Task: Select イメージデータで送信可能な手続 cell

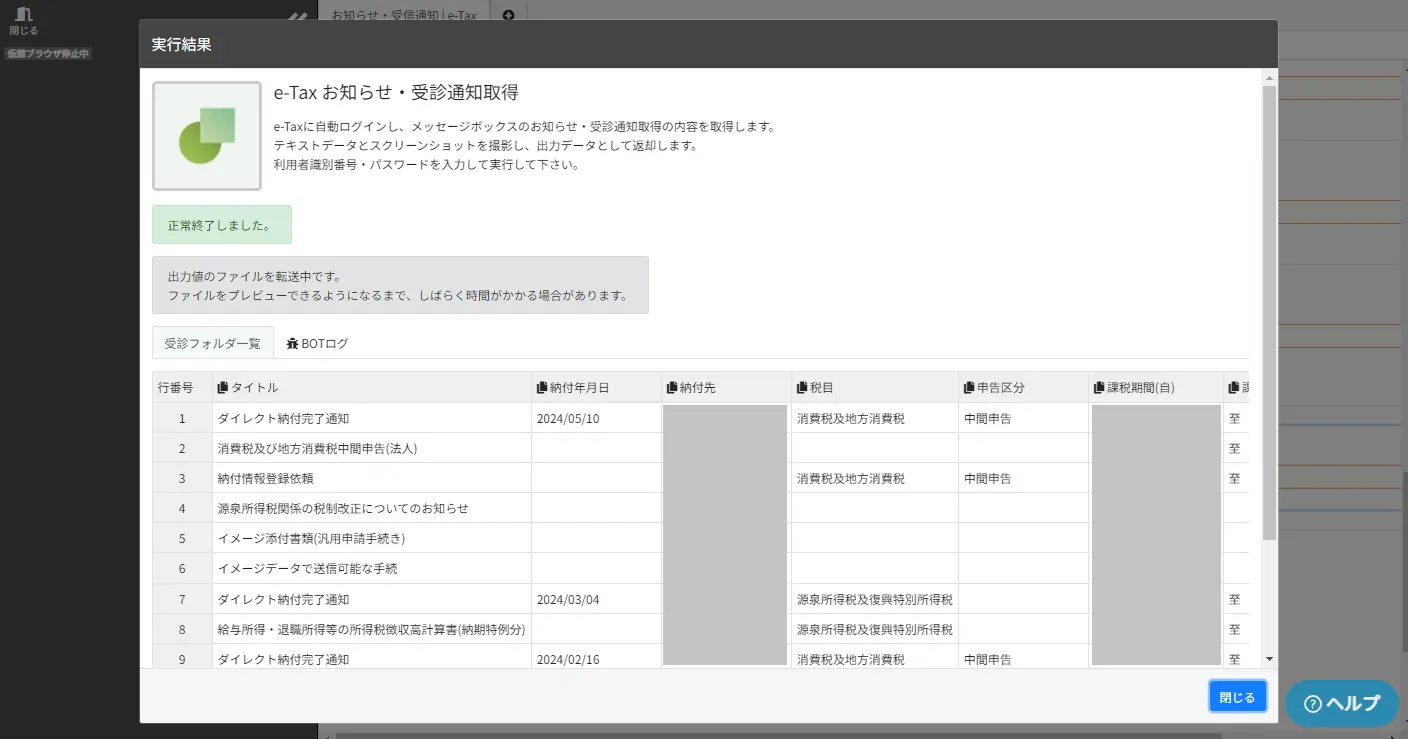Action: click(x=372, y=568)
